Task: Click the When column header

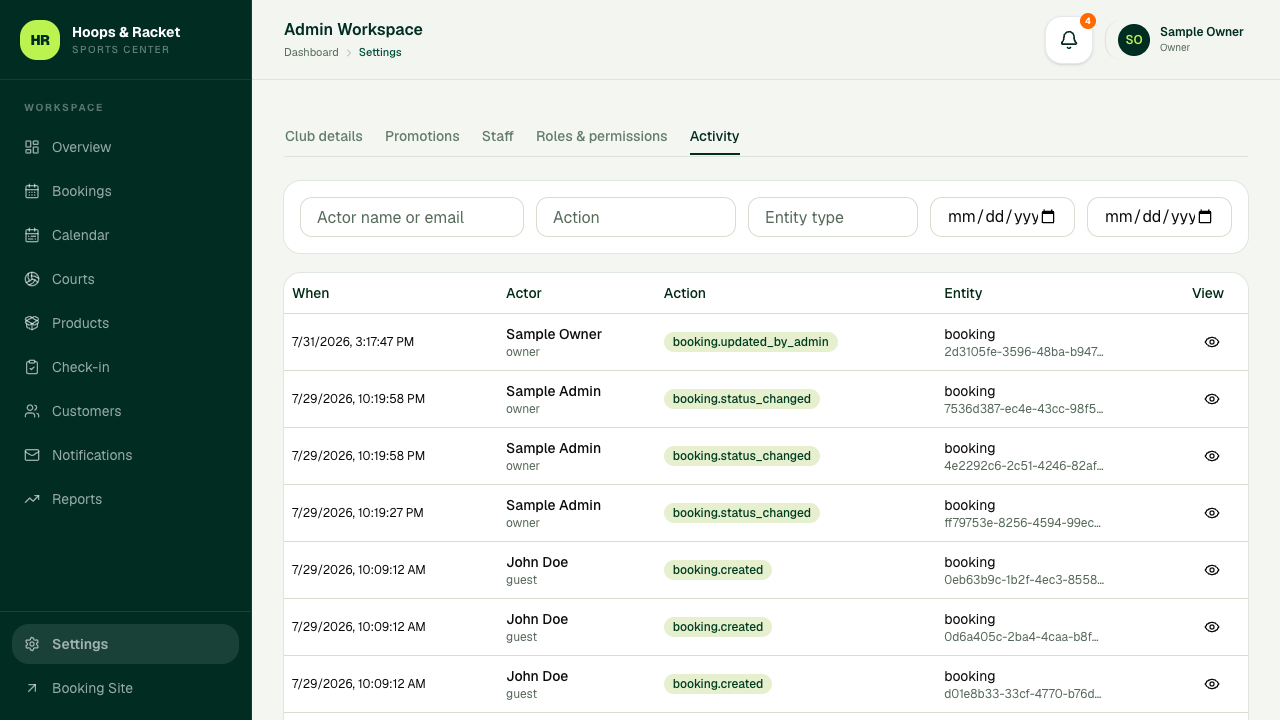Action: tap(311, 293)
